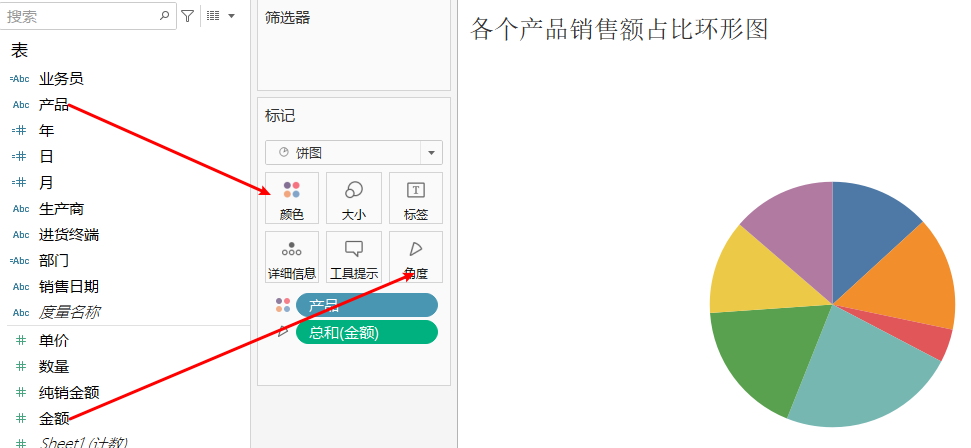Open the field filter funnel icon
Image resolution: width=971 pixels, height=448 pixels.
[x=187, y=16]
